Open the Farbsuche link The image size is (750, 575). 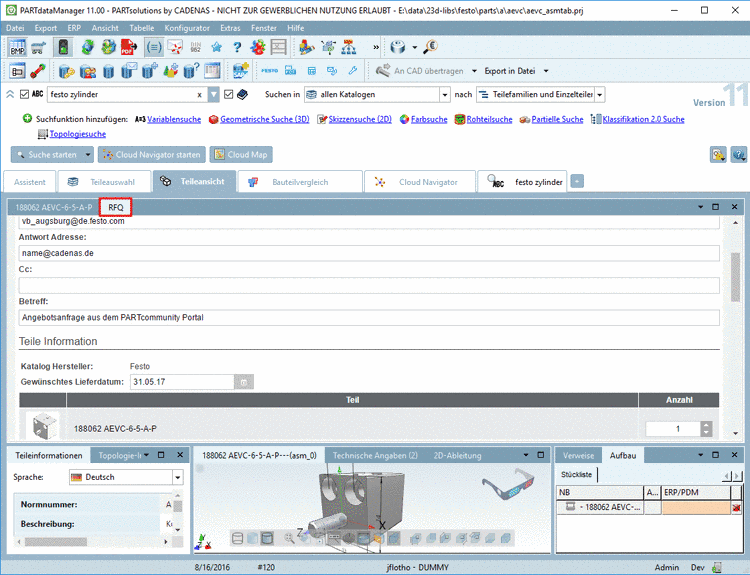click(x=429, y=119)
